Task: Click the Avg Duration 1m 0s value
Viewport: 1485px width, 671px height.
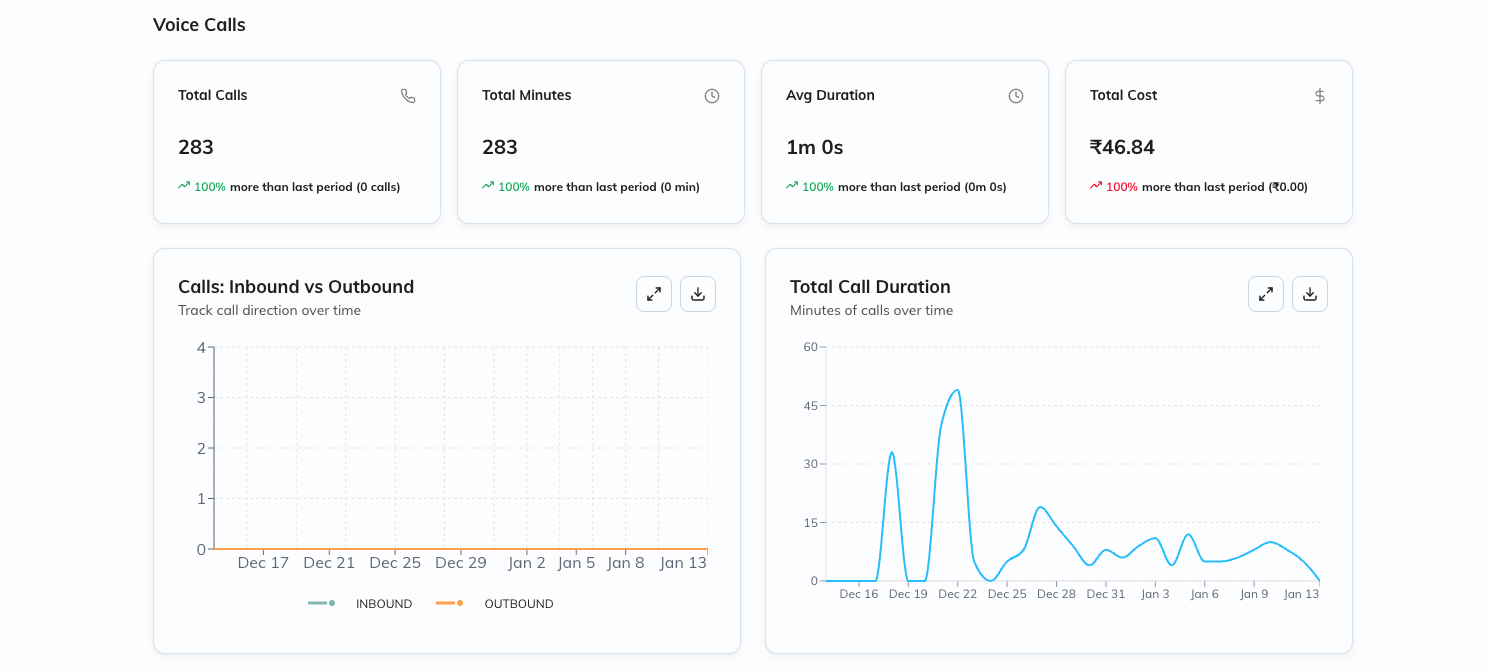Action: click(x=814, y=147)
